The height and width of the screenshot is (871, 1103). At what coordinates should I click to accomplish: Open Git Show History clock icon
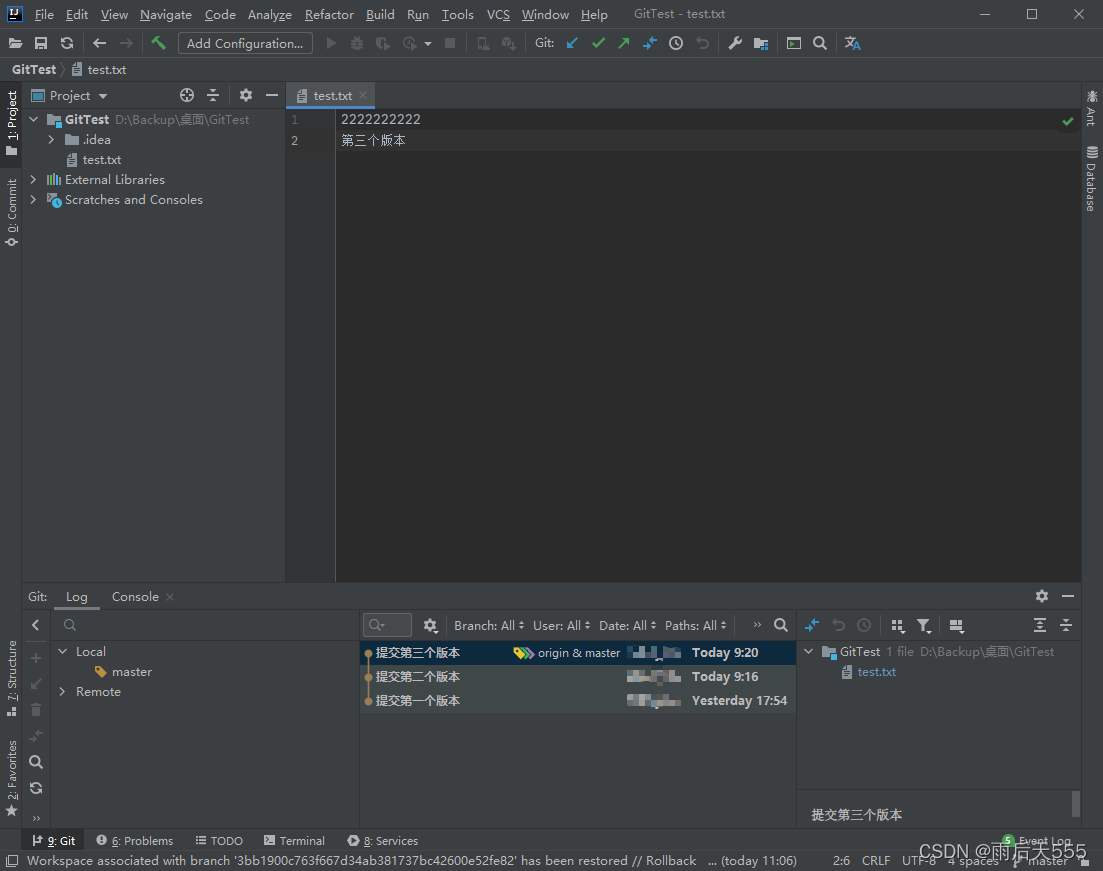click(x=675, y=44)
